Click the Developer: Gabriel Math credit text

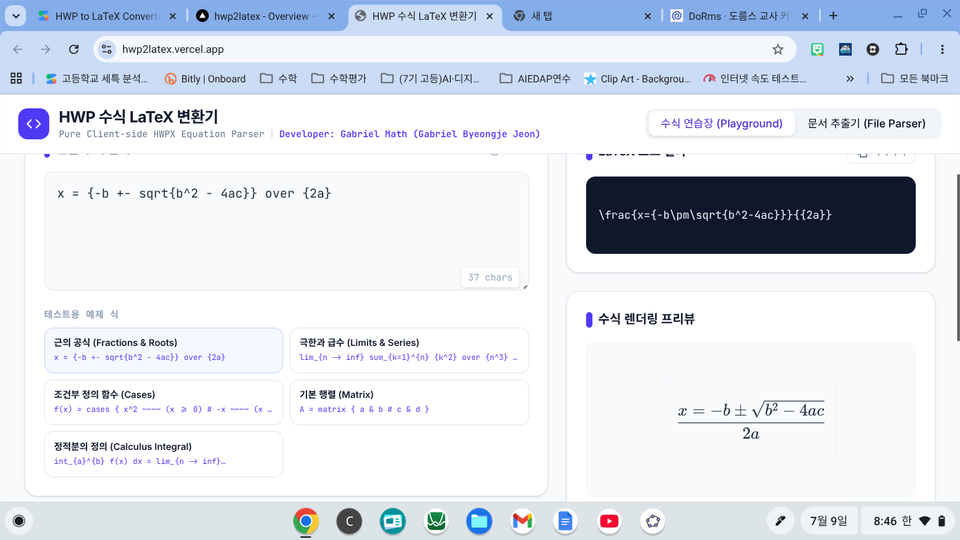[x=410, y=134]
